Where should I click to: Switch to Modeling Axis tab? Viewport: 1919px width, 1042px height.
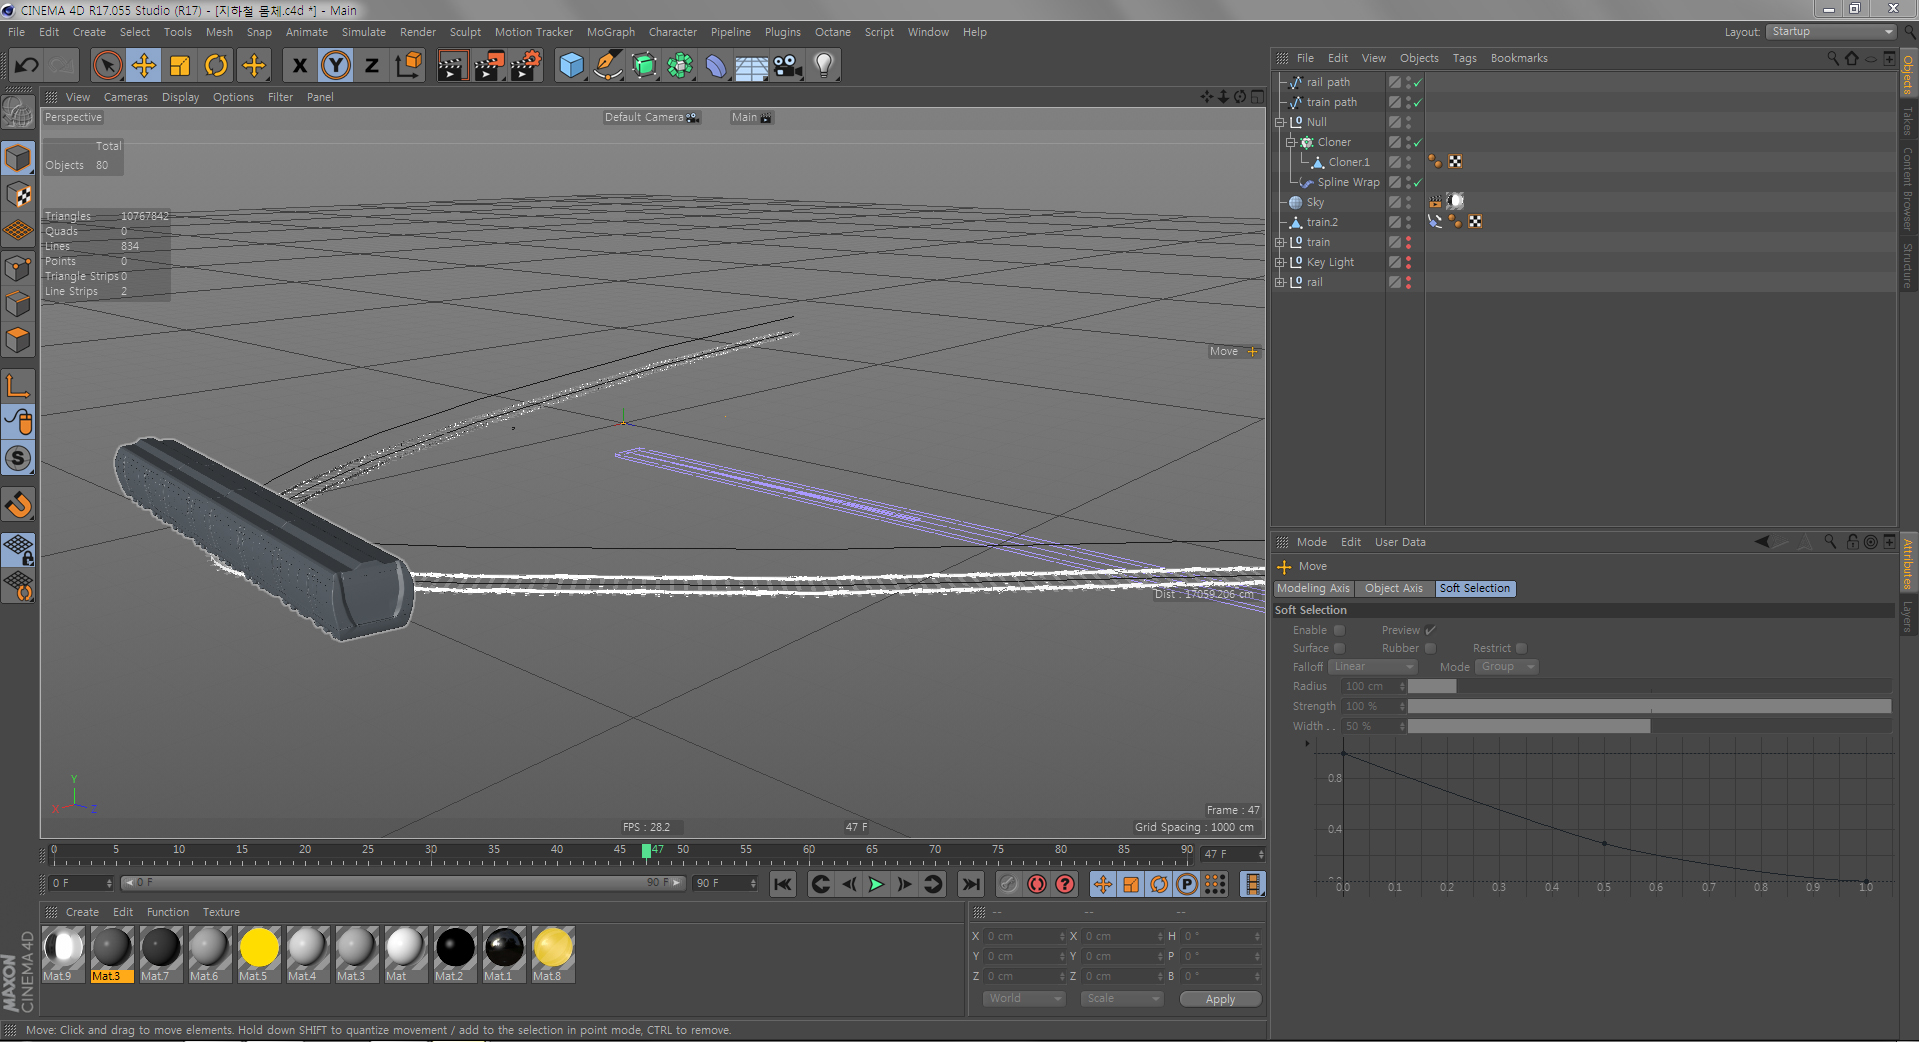(1313, 588)
